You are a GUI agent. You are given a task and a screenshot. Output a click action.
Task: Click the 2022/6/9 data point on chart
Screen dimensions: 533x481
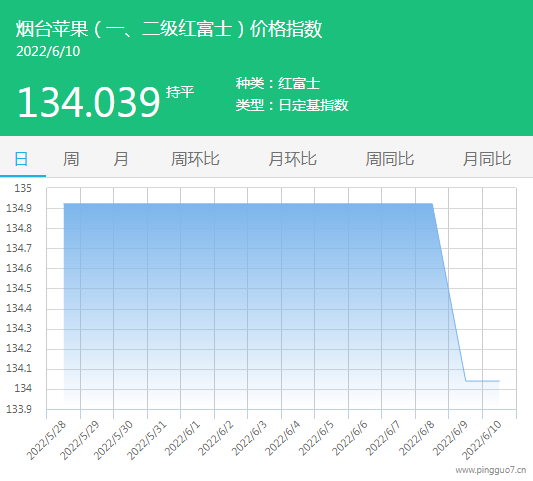(466, 381)
